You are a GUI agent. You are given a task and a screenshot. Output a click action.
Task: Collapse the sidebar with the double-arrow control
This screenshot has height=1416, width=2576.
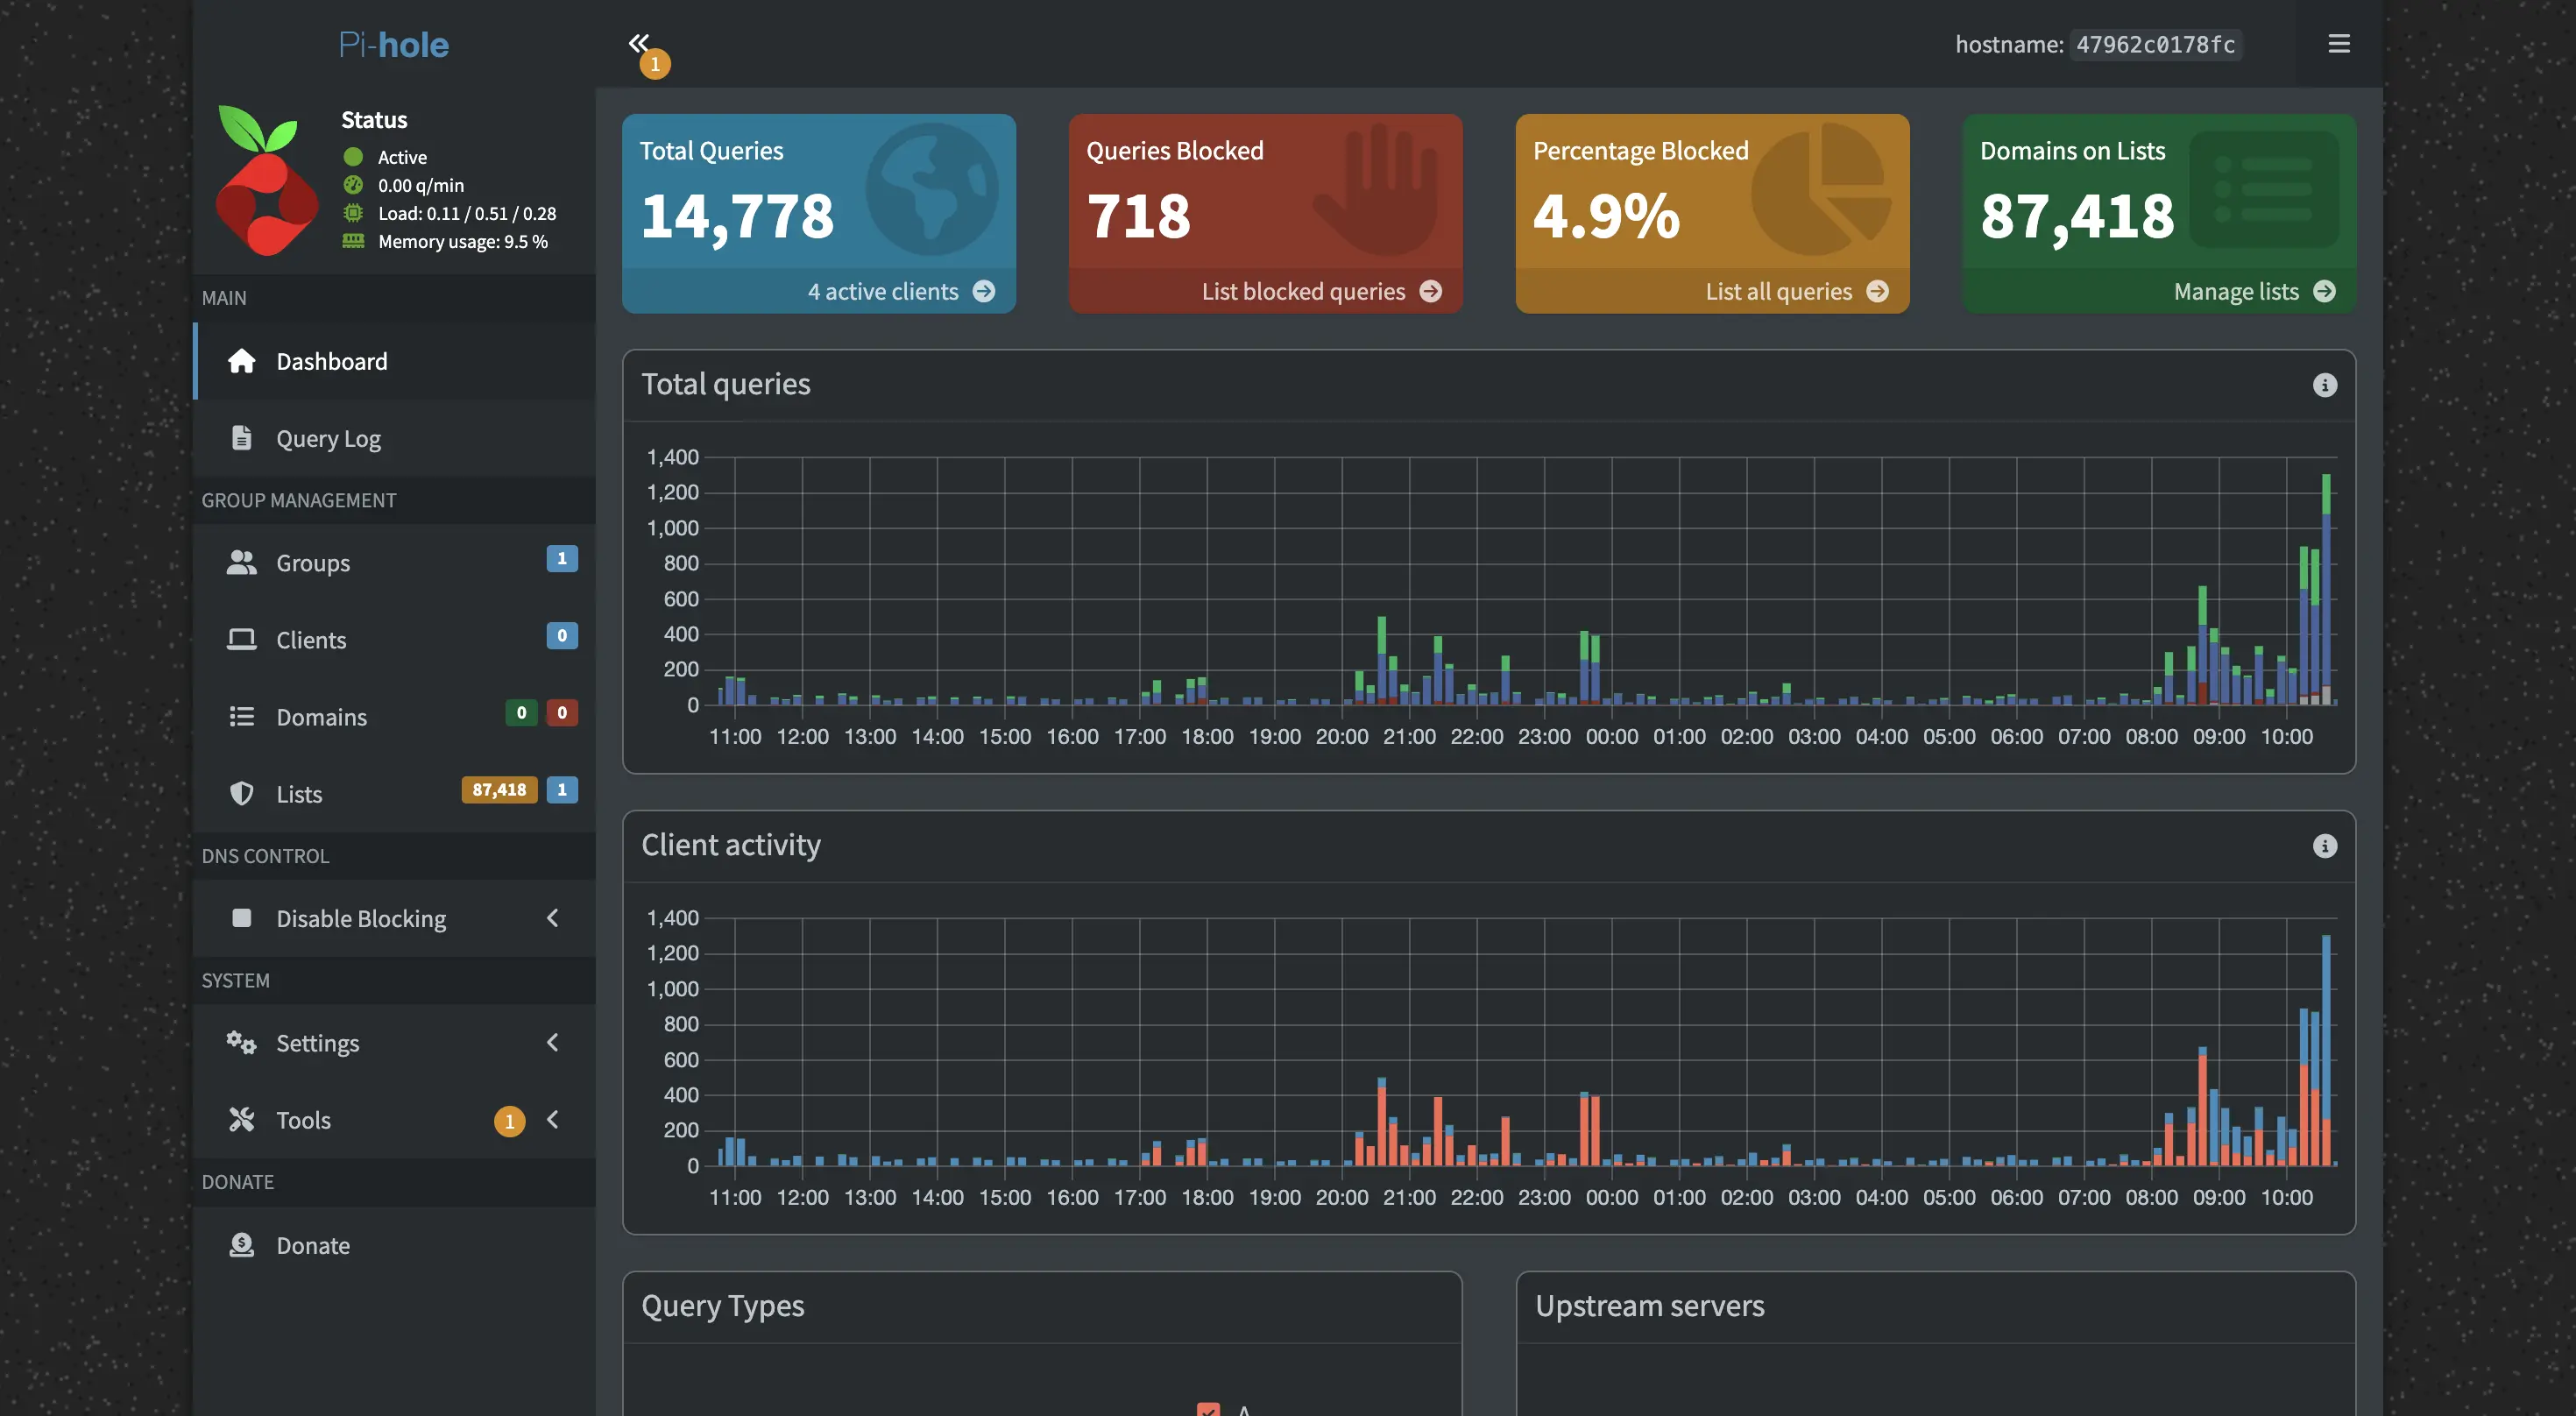(x=640, y=43)
